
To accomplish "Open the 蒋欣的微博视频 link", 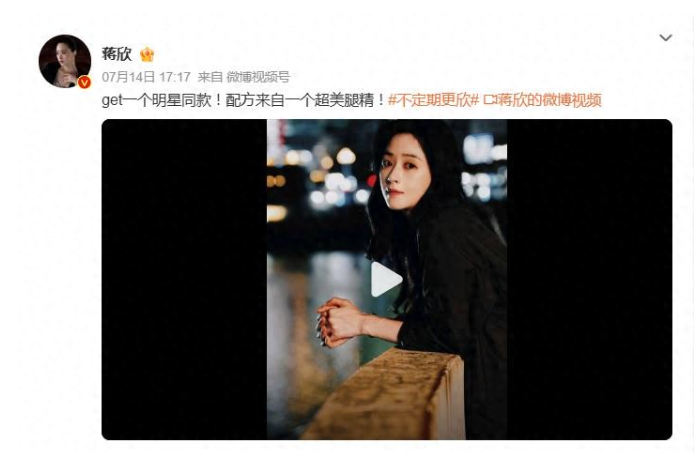I will [x=549, y=100].
